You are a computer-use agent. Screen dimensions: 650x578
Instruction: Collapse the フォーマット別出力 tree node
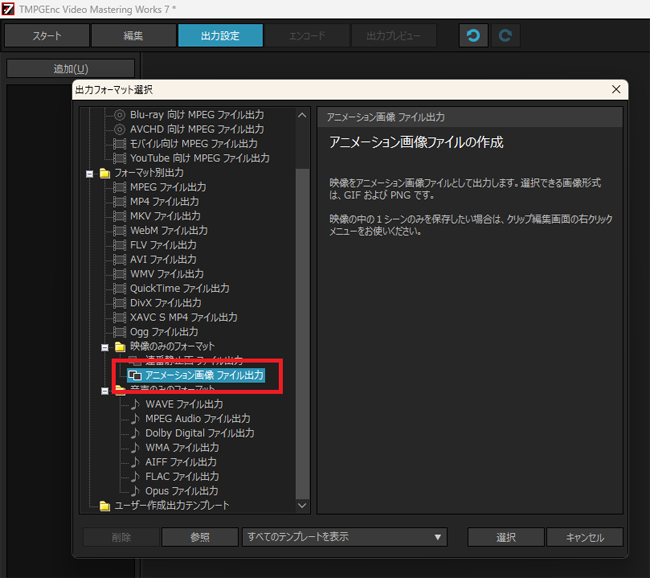[x=90, y=174]
